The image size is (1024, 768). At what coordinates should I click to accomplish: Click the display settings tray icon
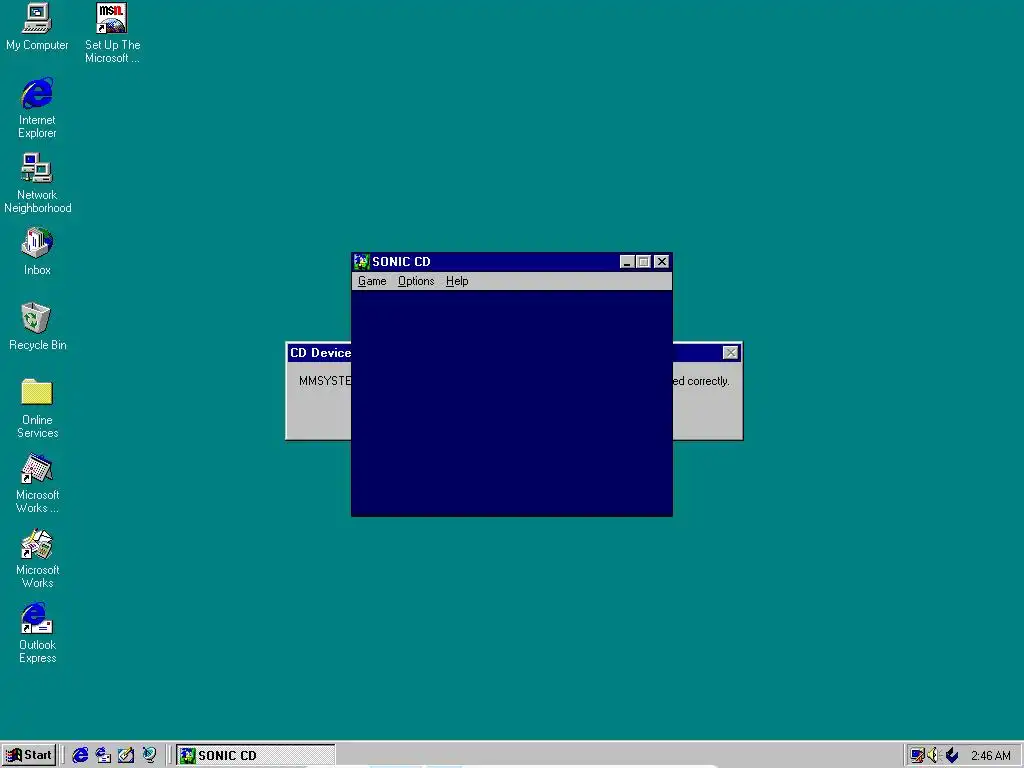click(918, 756)
